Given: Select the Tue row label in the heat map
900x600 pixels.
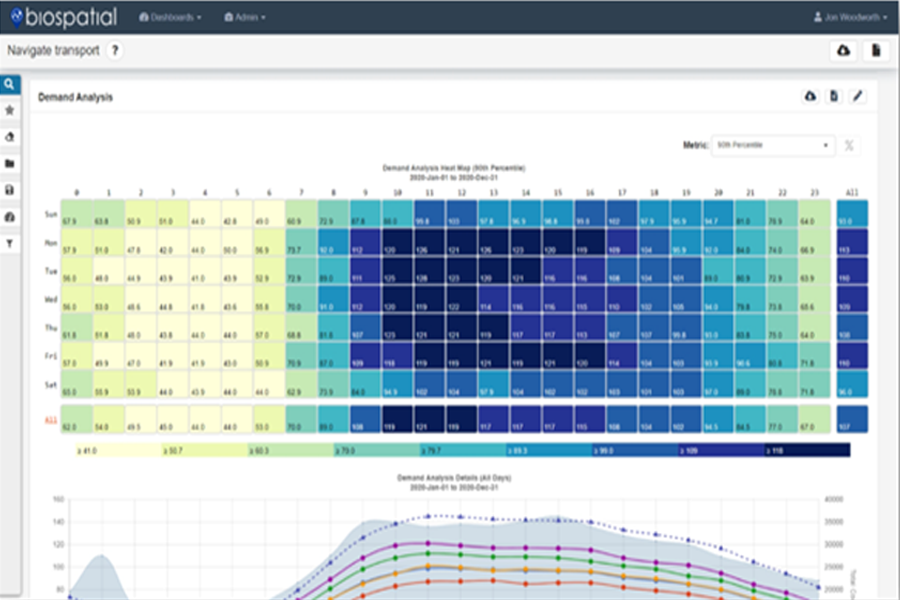Looking at the screenshot, I should 51,271.
